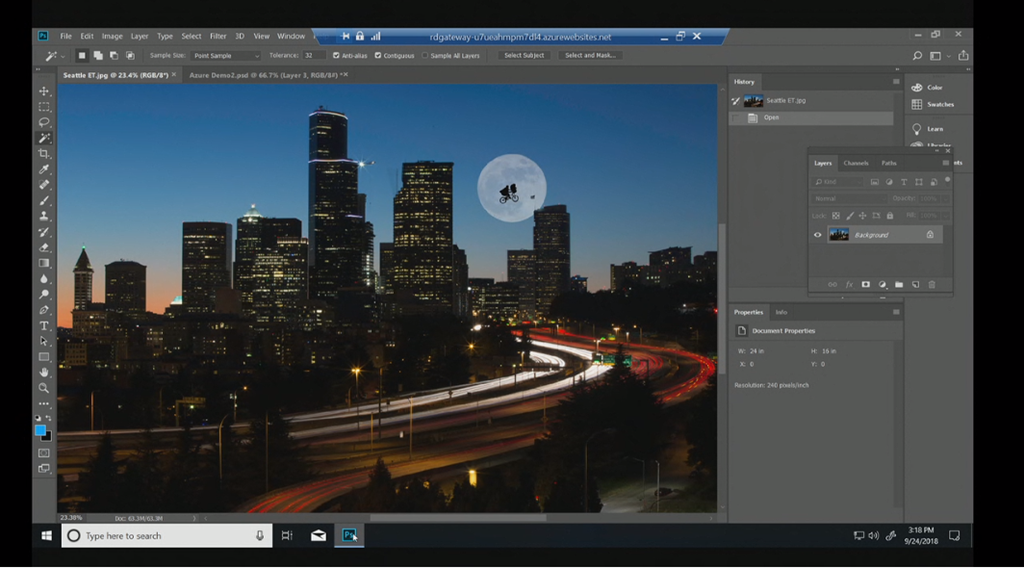The height and width of the screenshot is (568, 1024).
Task: Toggle the Anti-alias checkbox
Action: (336, 56)
